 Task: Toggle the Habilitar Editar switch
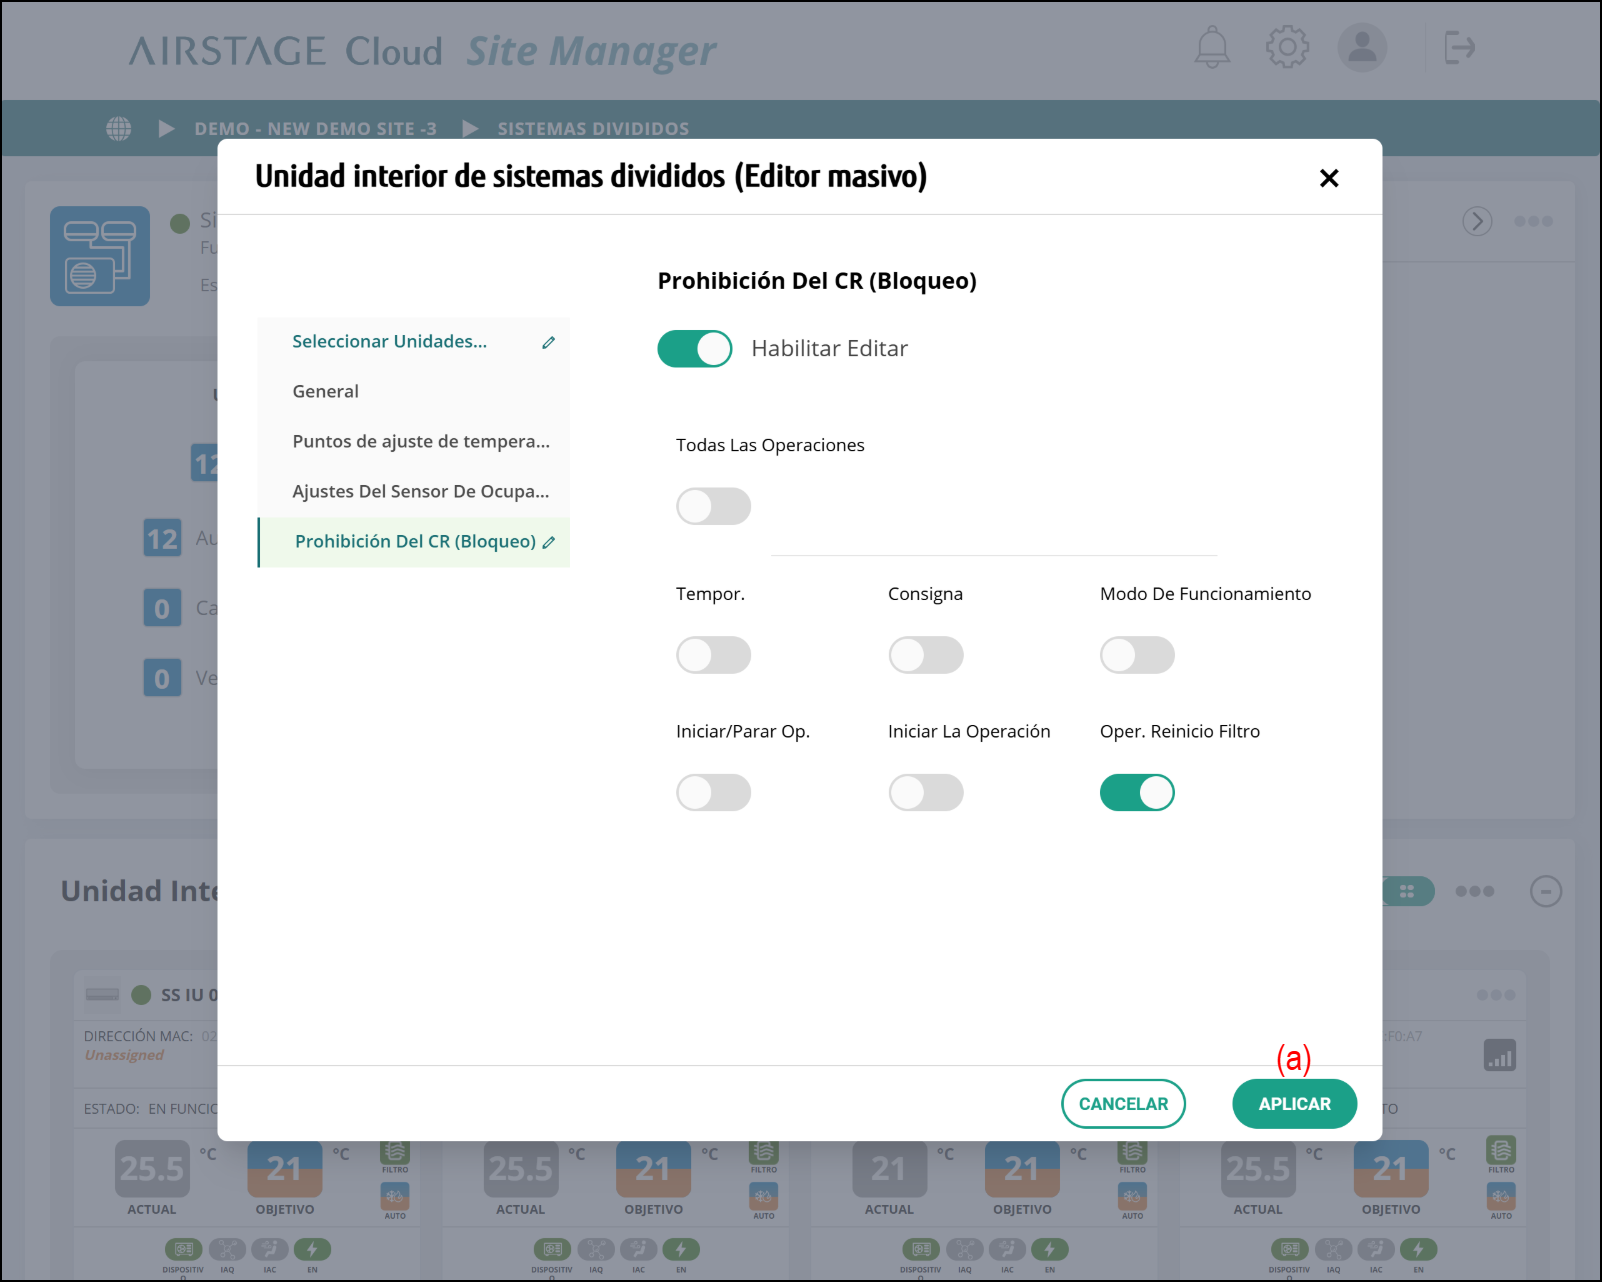[x=695, y=349]
